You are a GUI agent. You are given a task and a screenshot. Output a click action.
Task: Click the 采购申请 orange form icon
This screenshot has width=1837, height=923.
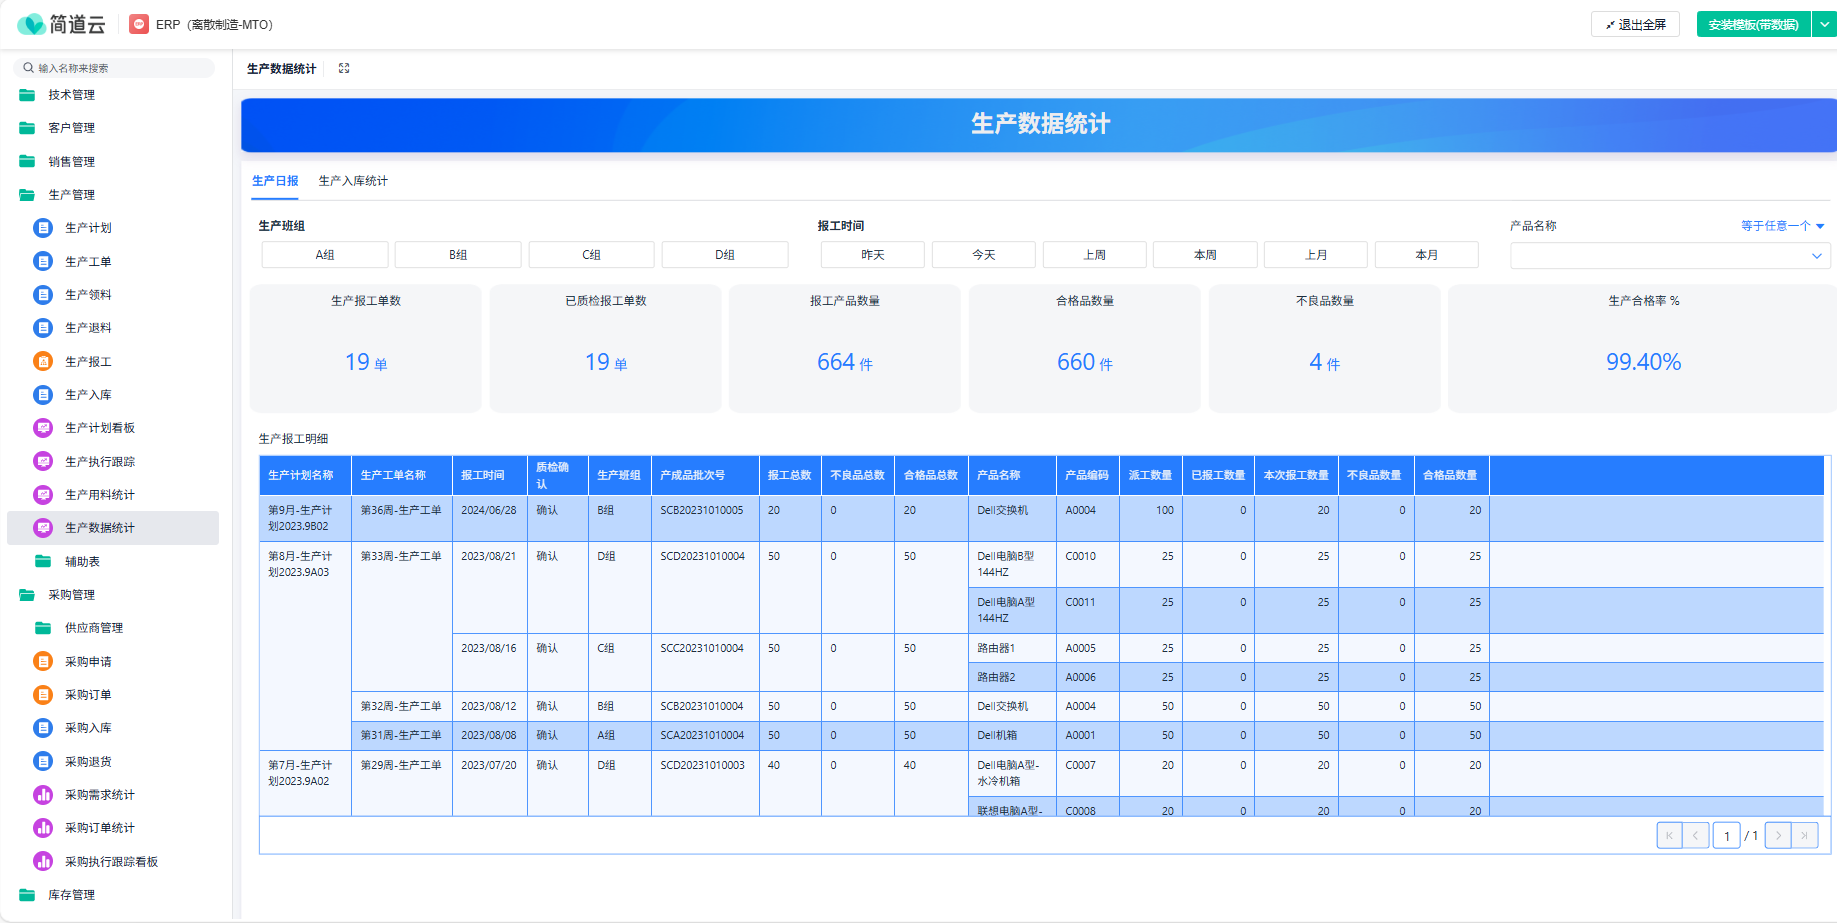43,661
